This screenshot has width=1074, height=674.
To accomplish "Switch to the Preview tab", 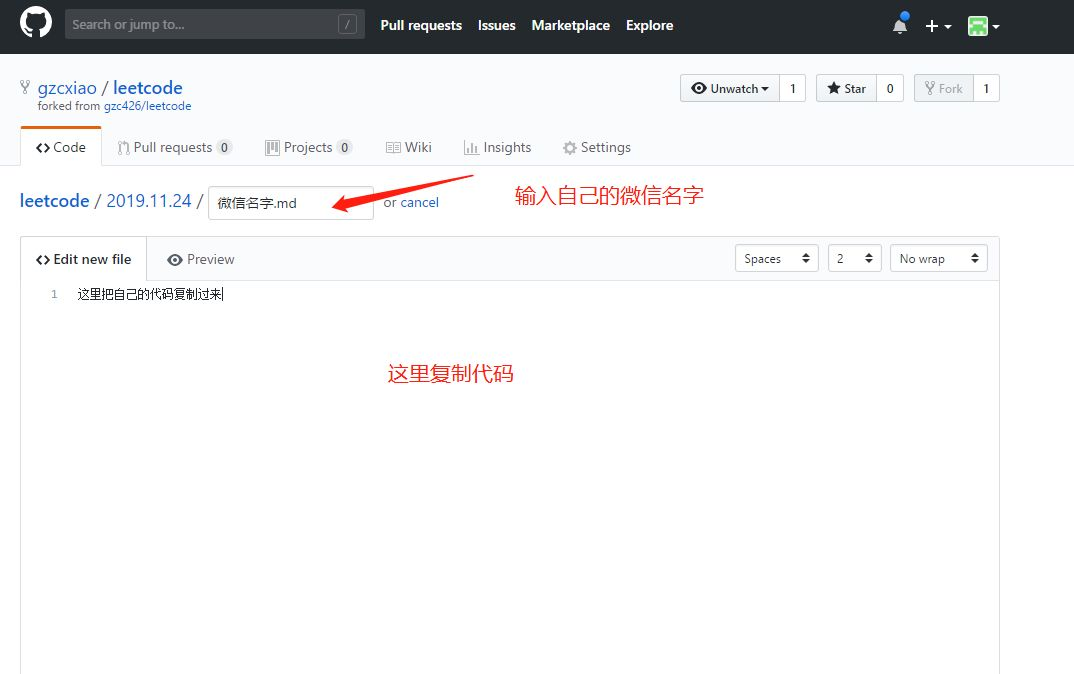I will point(200,259).
